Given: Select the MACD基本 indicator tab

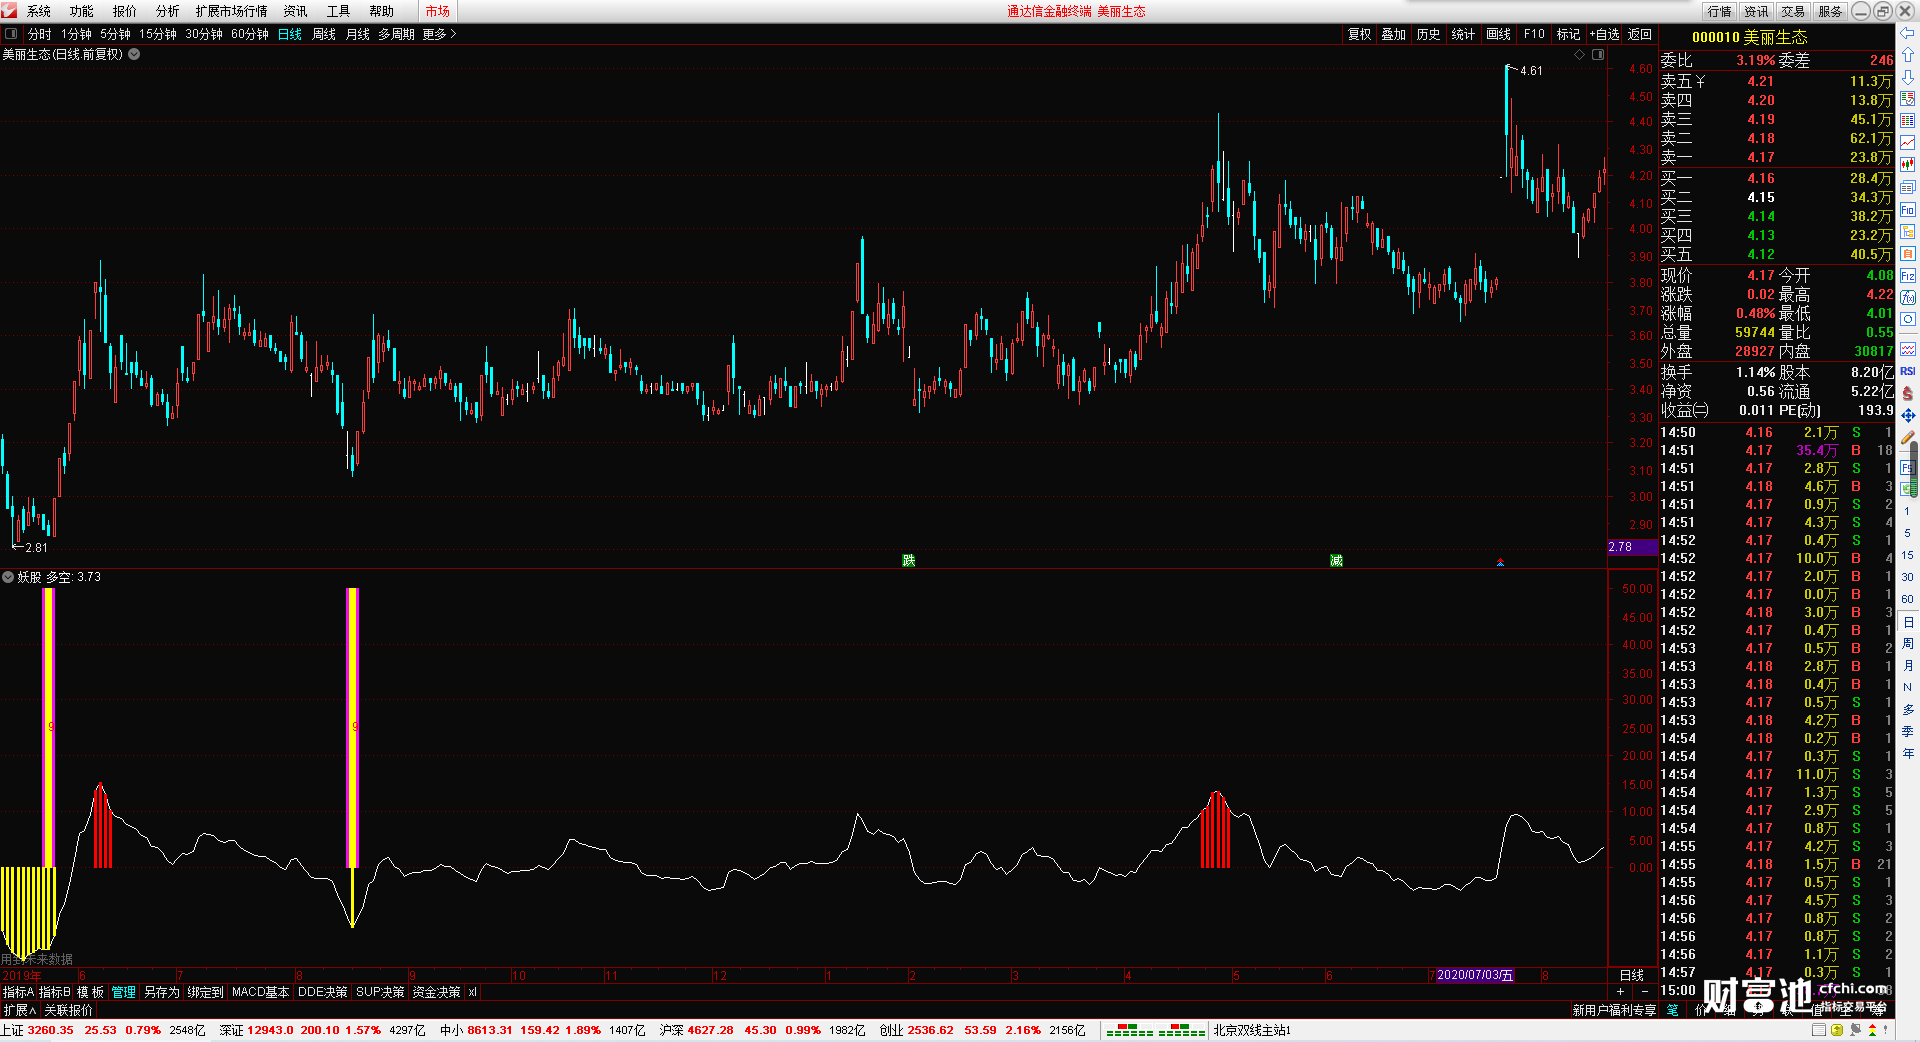Looking at the screenshot, I should [261, 992].
